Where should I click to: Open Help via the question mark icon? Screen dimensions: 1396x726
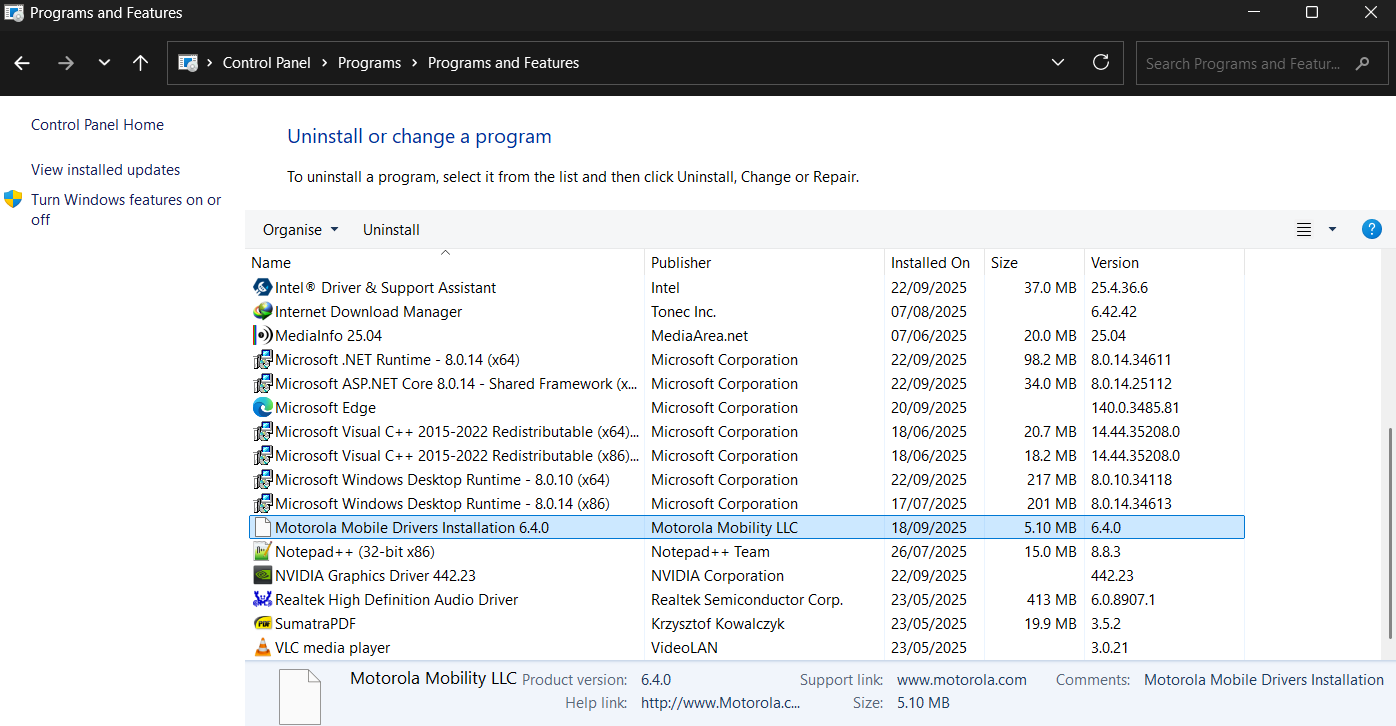(1371, 229)
